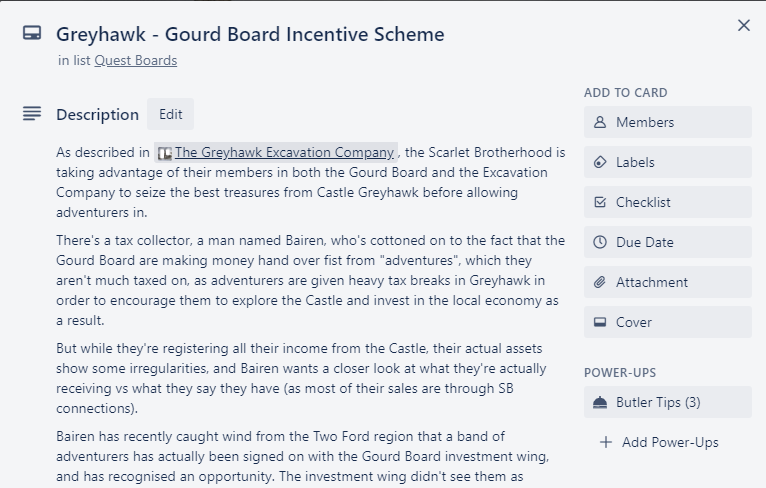The height and width of the screenshot is (488, 766).
Task: Click the Description lines icon
Action: (32, 114)
